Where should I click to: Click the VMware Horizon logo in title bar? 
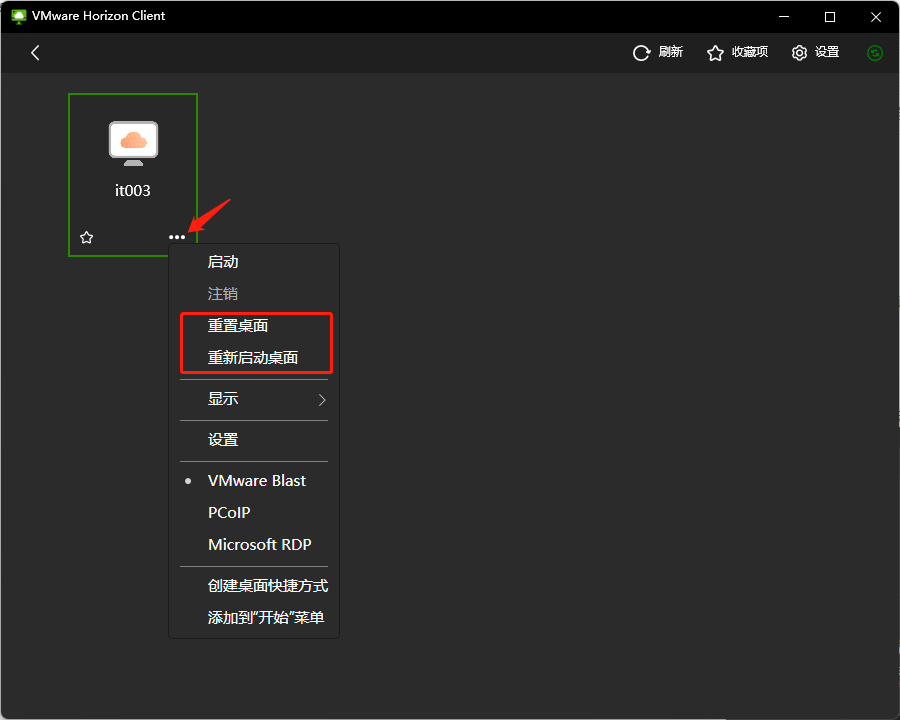click(x=16, y=16)
